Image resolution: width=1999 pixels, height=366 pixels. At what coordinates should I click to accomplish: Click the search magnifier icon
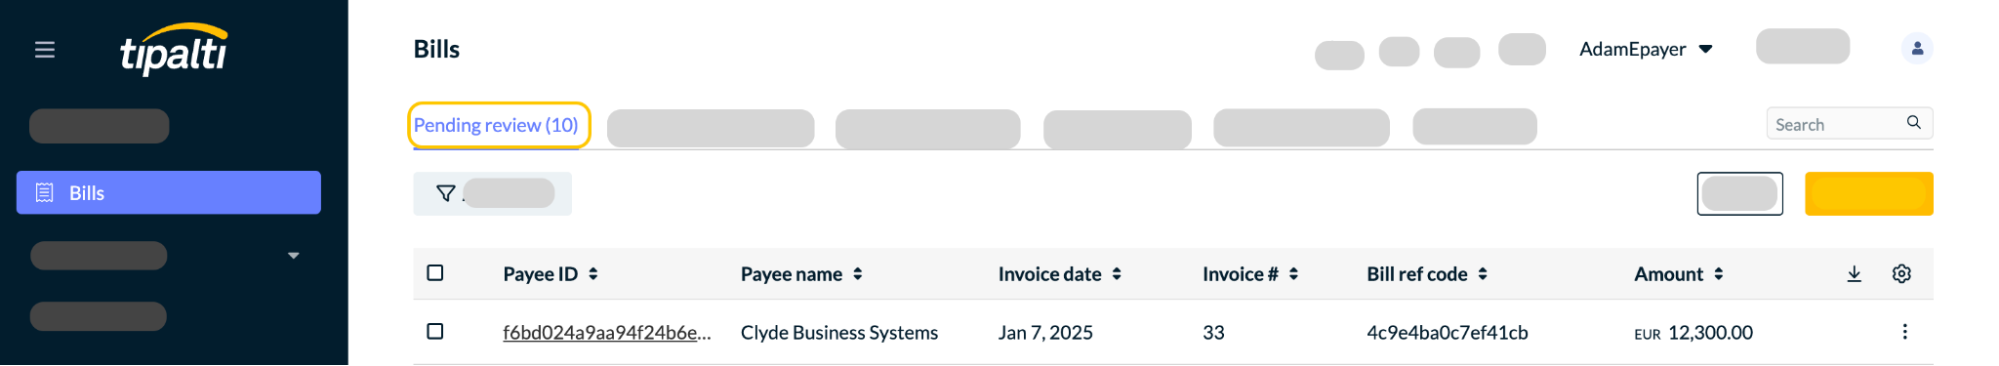pos(1913,123)
